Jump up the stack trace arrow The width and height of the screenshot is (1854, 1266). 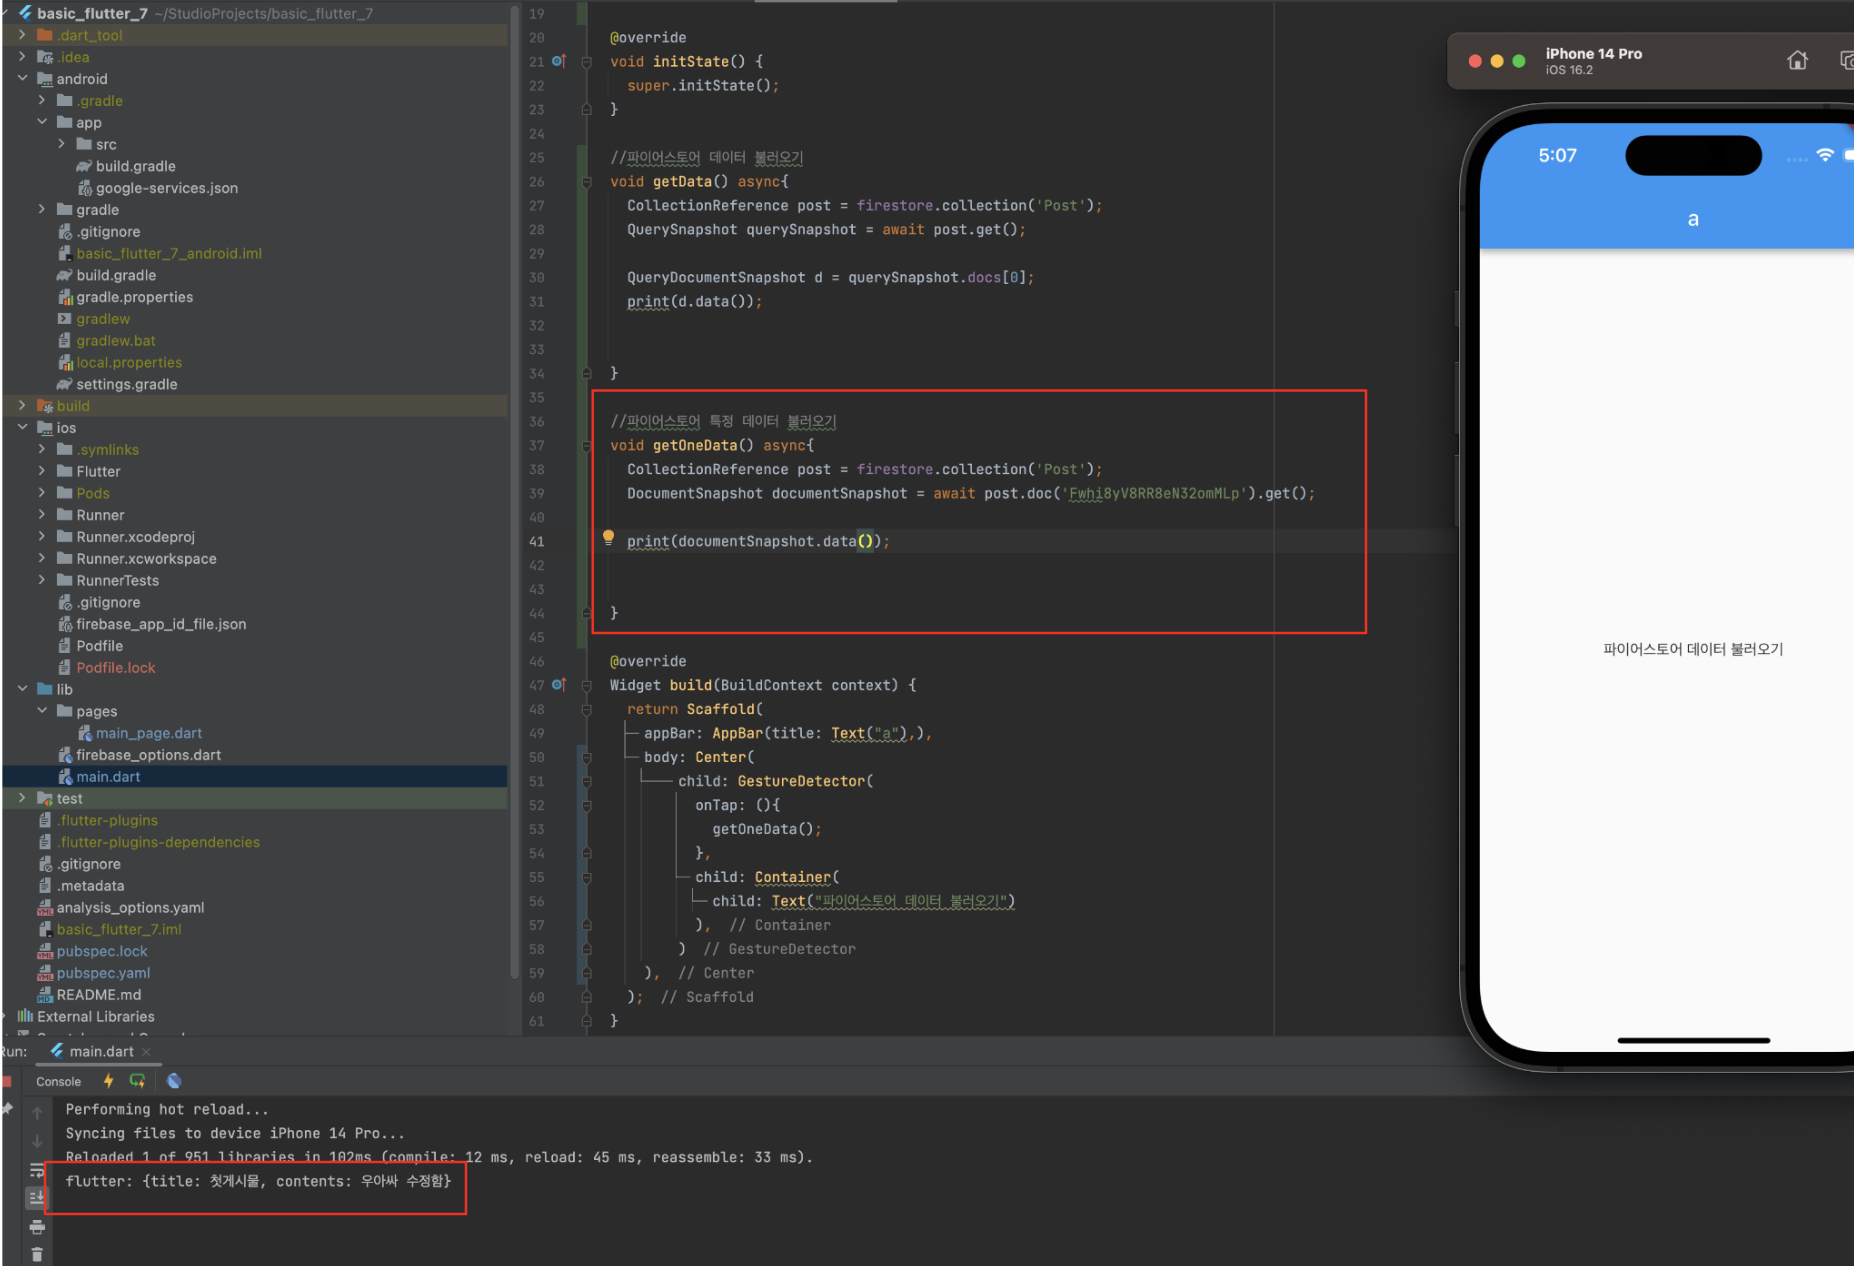click(37, 1113)
